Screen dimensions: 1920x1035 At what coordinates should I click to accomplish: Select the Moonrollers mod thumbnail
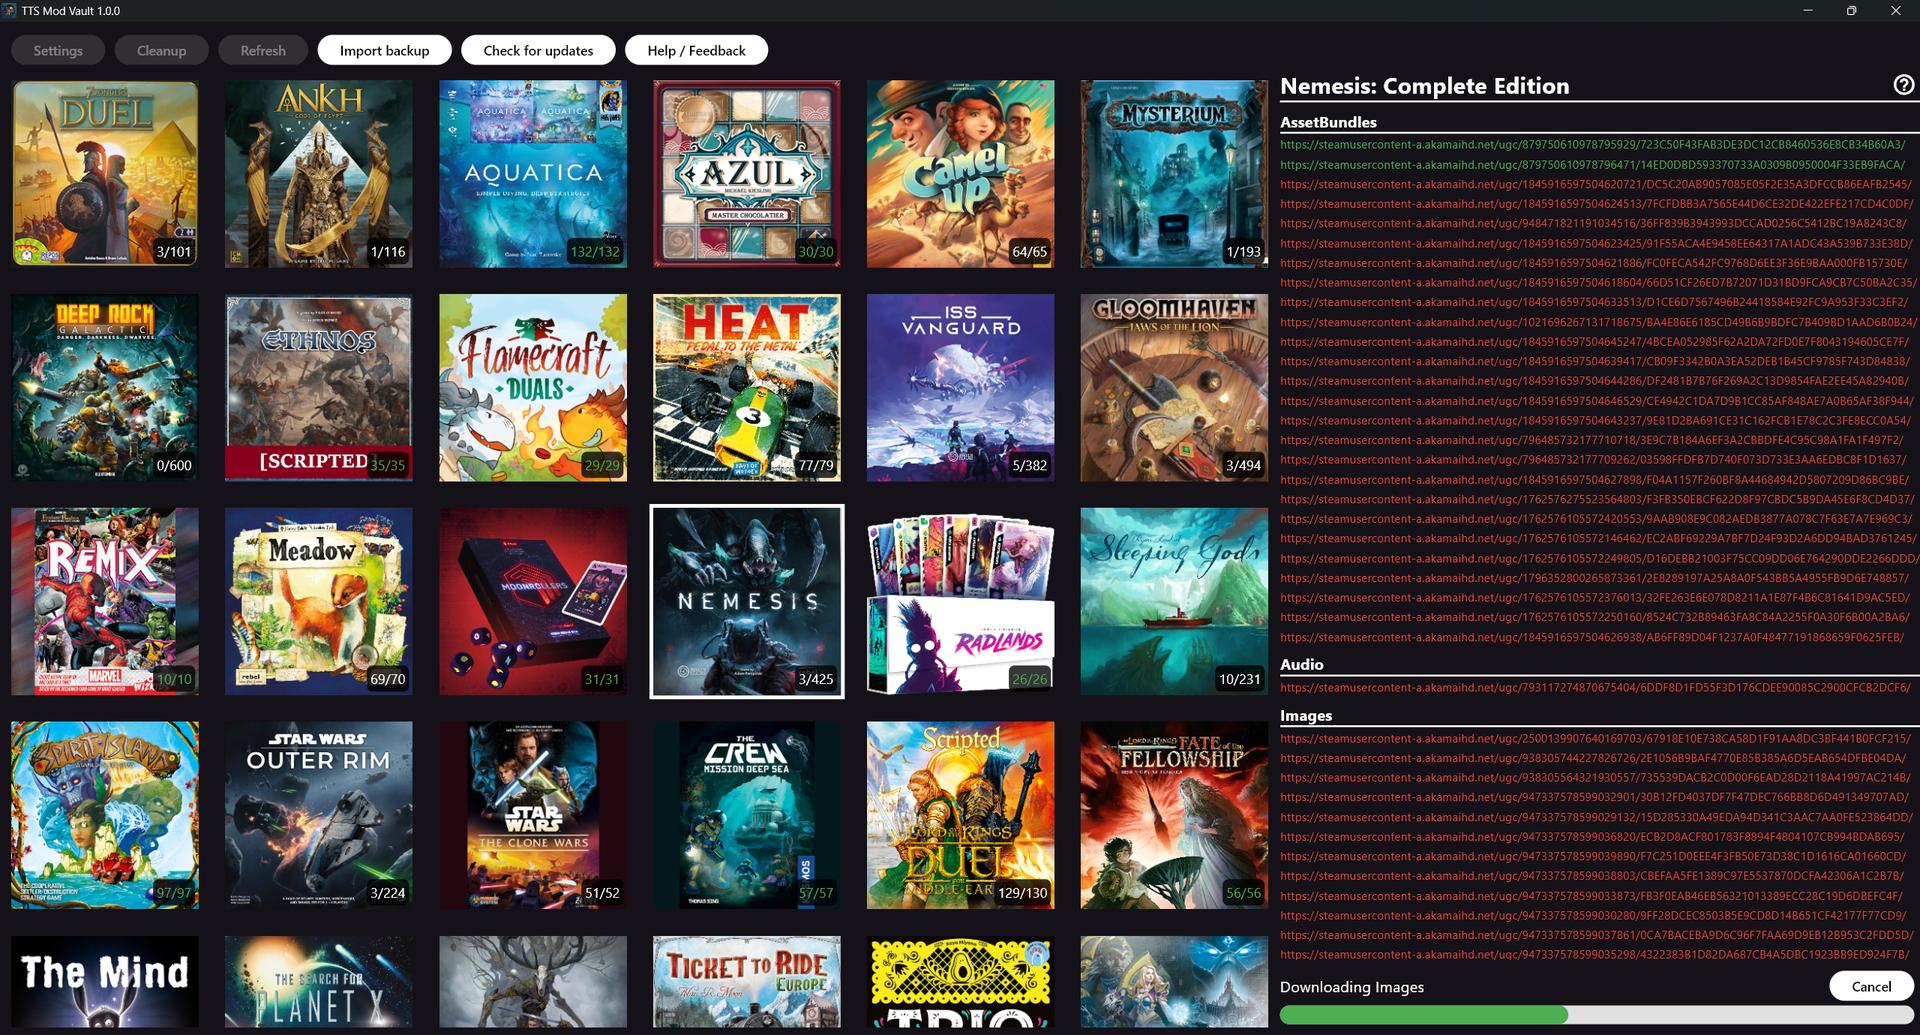[533, 602]
